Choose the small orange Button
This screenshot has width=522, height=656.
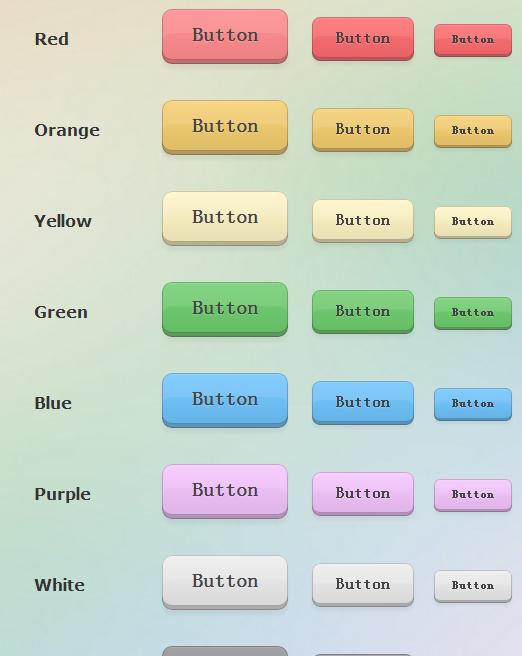point(473,131)
